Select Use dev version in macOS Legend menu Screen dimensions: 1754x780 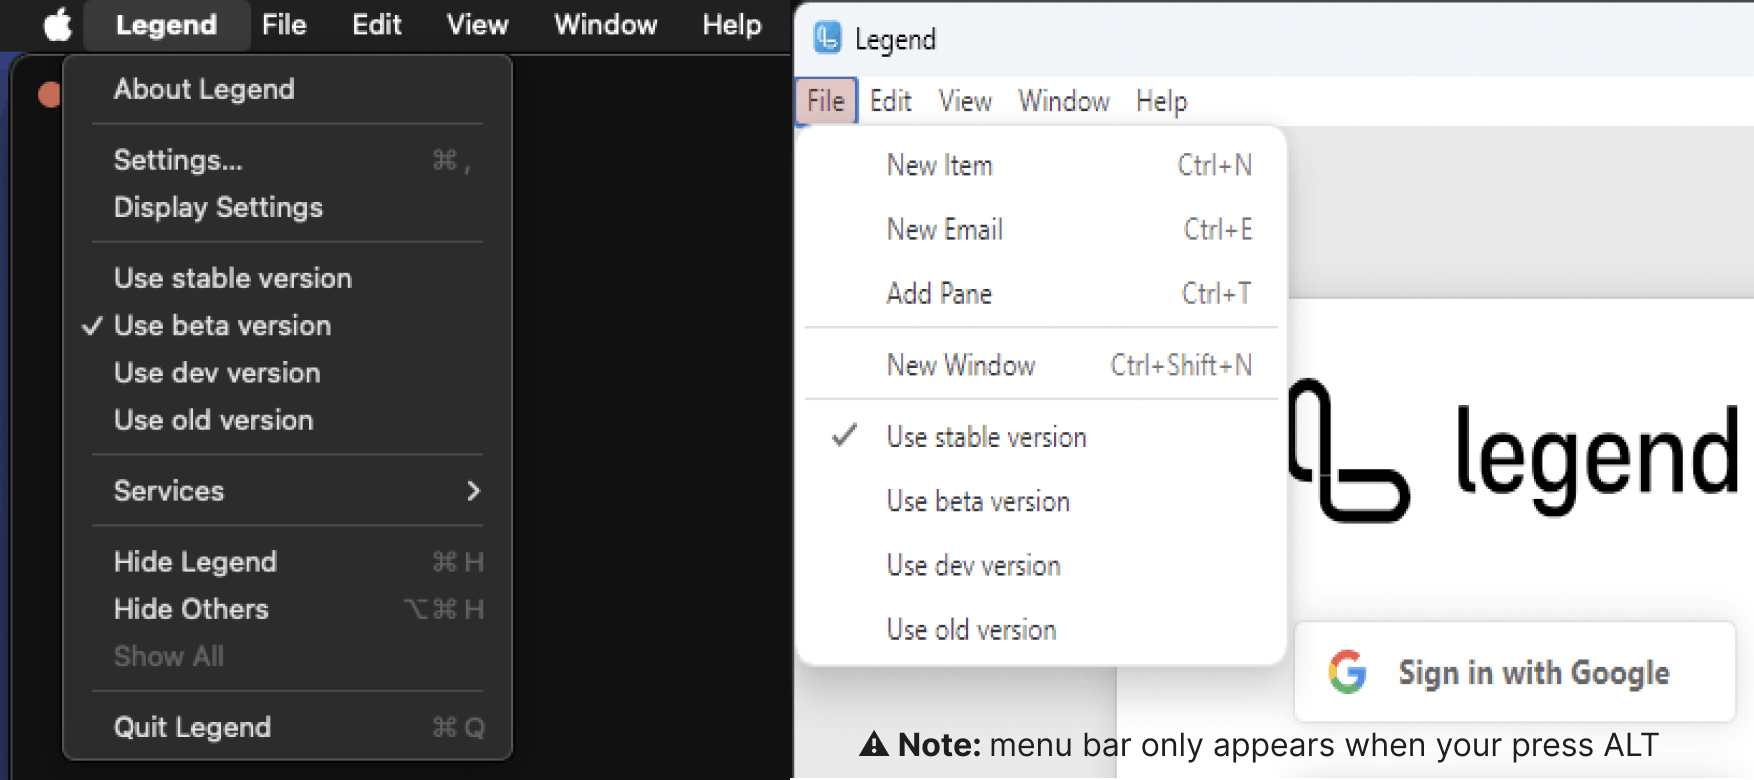point(288,372)
